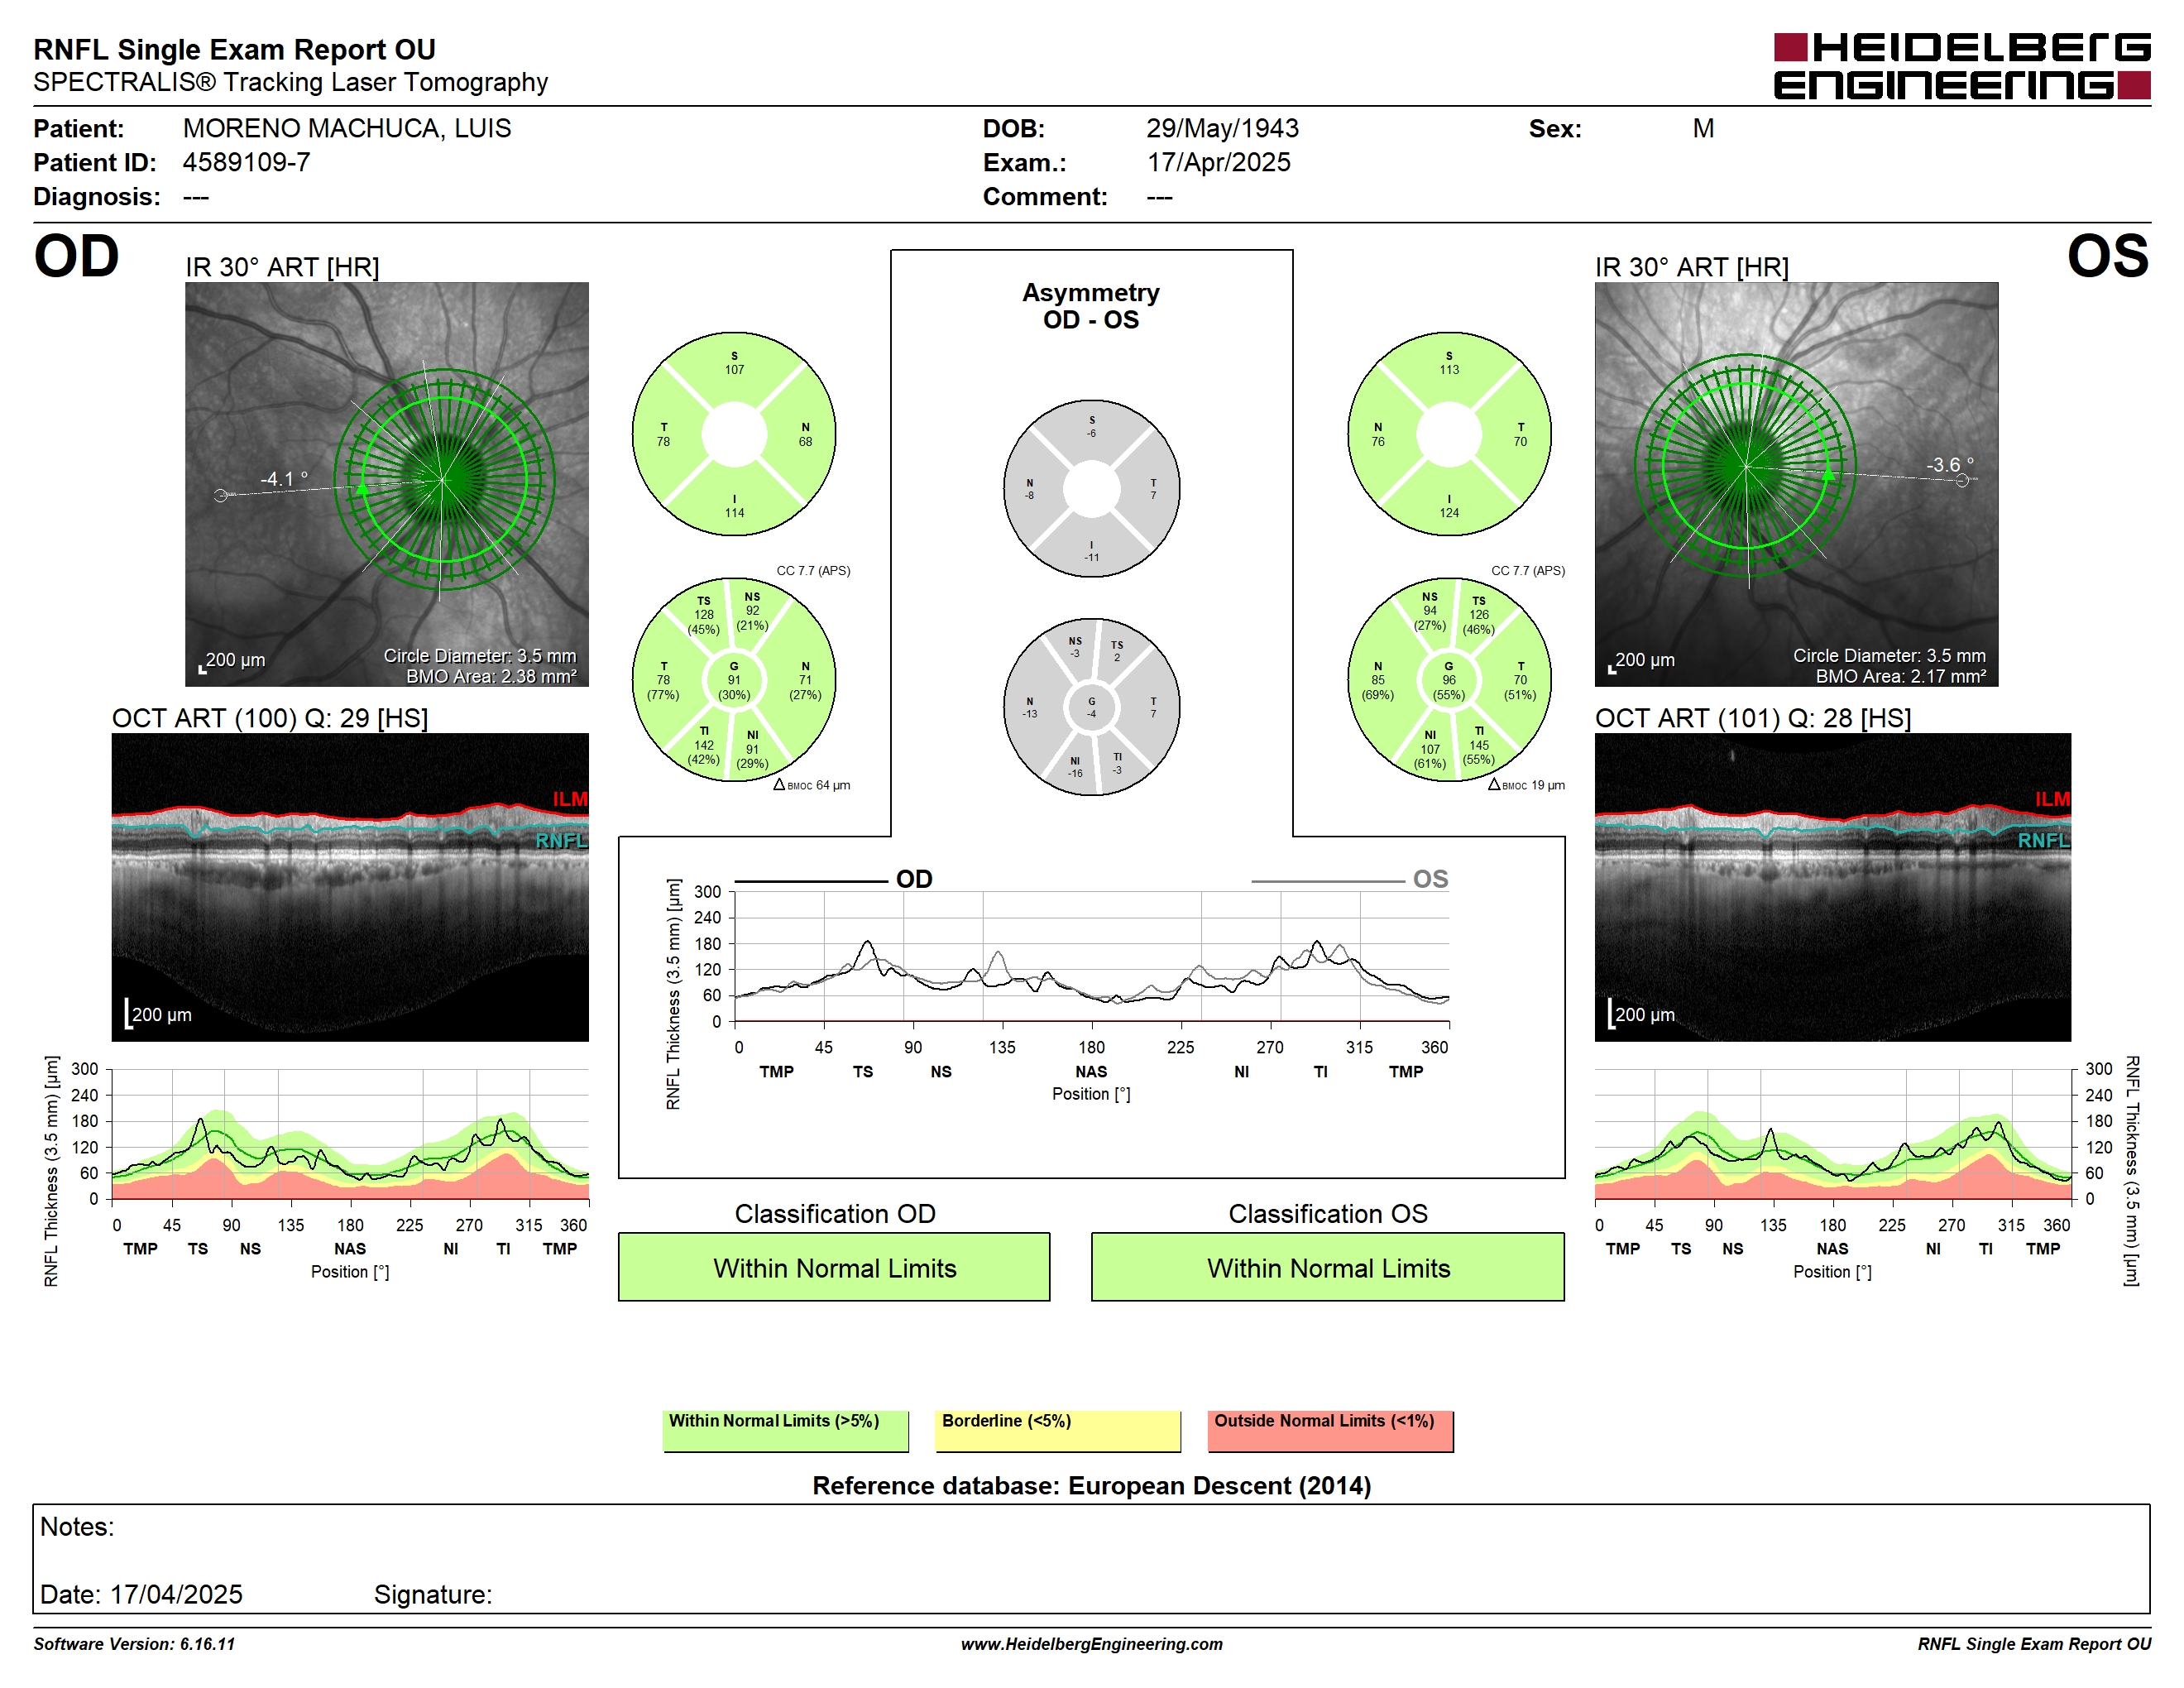The width and height of the screenshot is (2184, 1688).
Task: Click the OS OCT B-scan image
Action: (x=1832, y=887)
